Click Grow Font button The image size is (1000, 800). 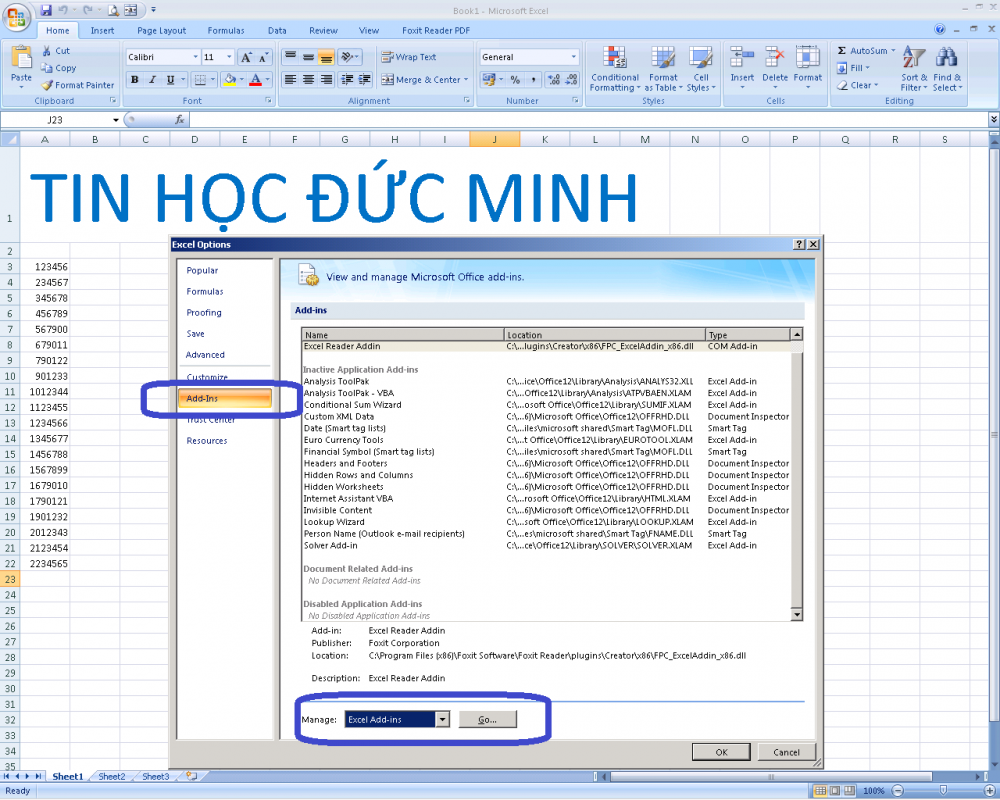click(x=246, y=57)
